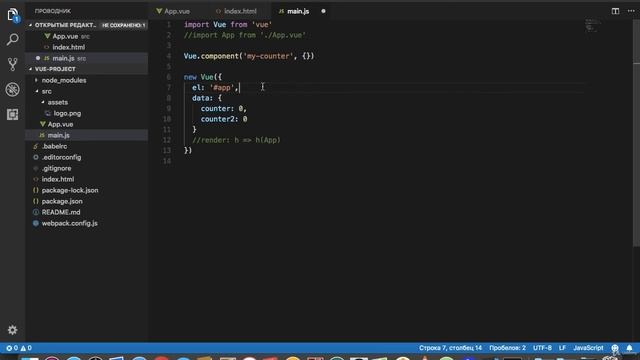Screen dimensions: 640x360
Task: Open the Manage gear menu
Action: 13,330
